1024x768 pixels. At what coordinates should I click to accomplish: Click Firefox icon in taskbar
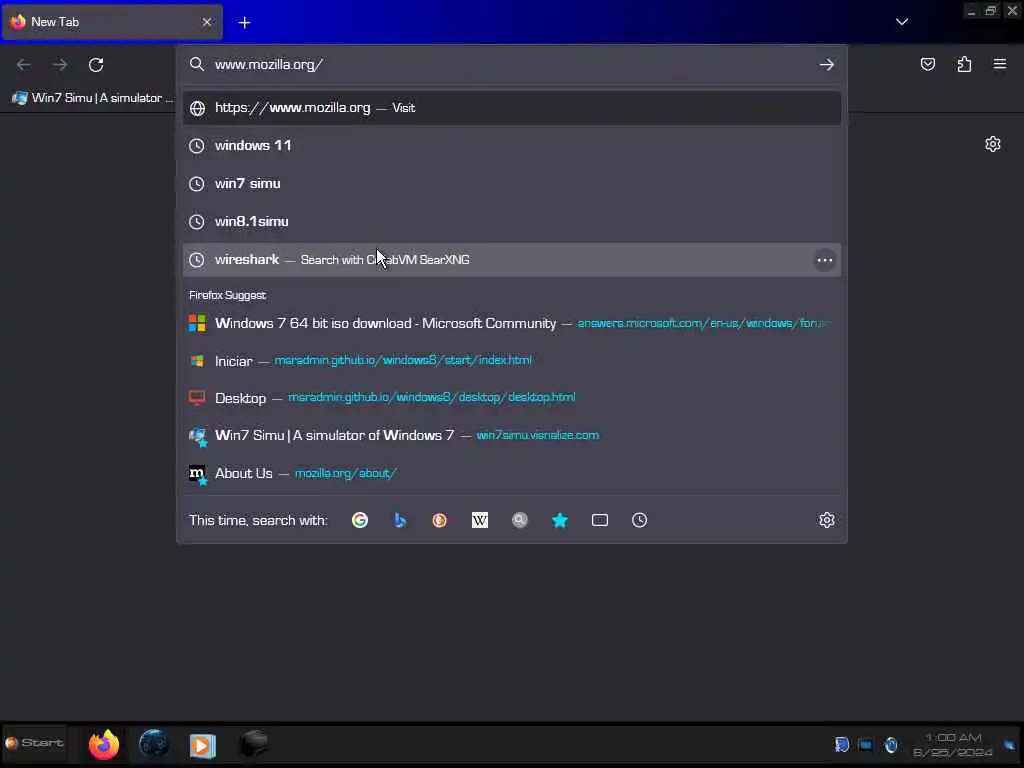[104, 744]
